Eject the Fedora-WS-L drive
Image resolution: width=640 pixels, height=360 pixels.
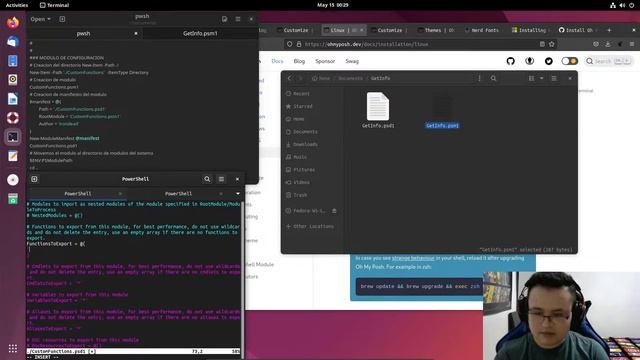click(x=334, y=211)
